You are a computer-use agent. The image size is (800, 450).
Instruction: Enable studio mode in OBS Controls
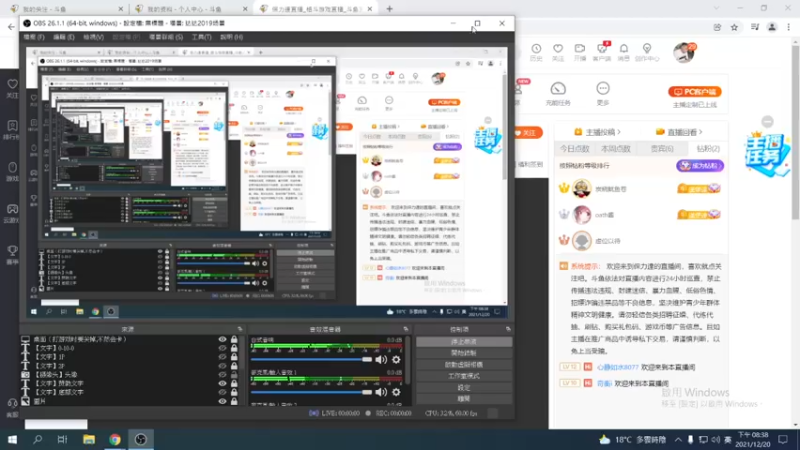pyautogui.click(x=464, y=376)
